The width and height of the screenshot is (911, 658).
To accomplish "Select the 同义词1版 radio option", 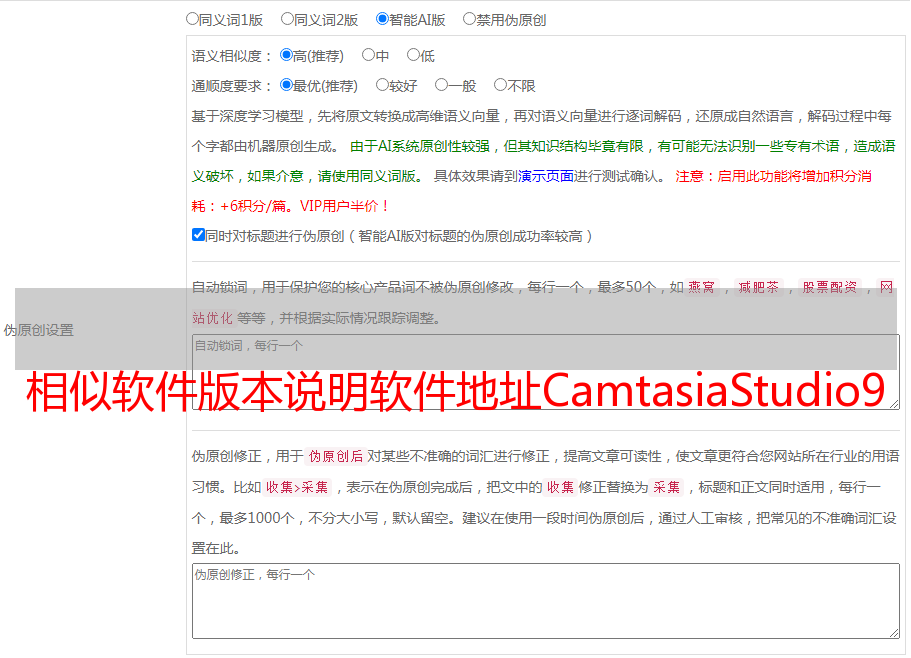I will click(x=192, y=19).
